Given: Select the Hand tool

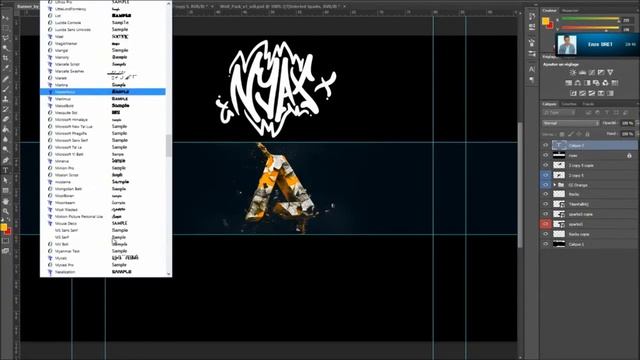Looking at the screenshot, I should coord(5,201).
